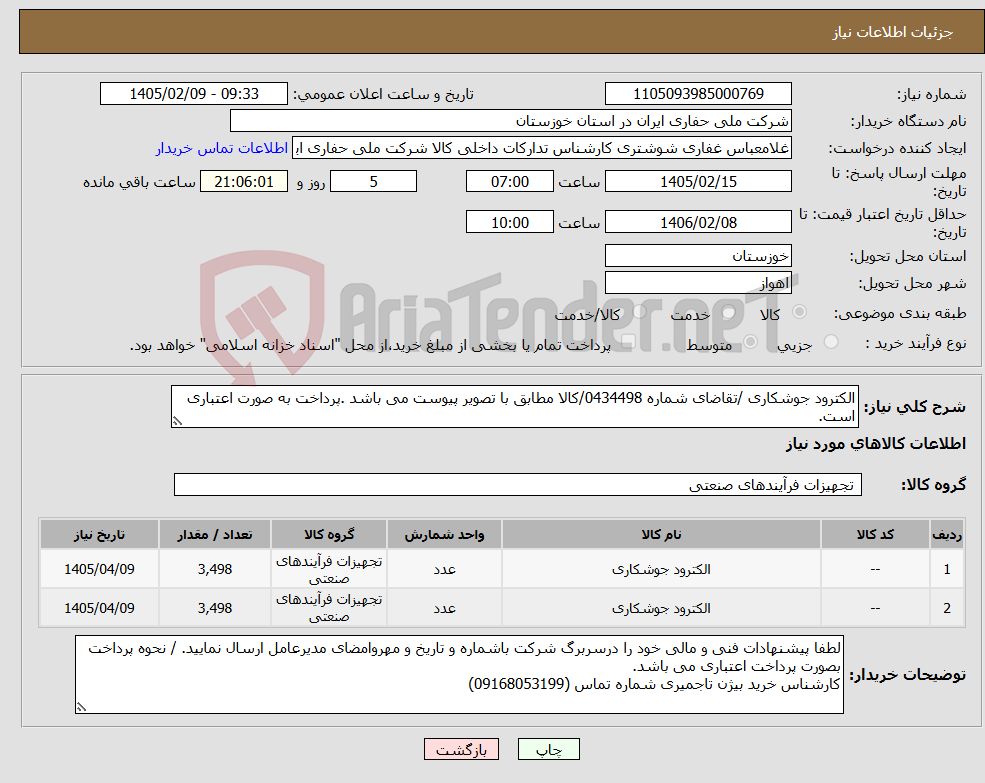Click the بازگشت (back) button
The height and width of the screenshot is (783, 985).
[461, 749]
